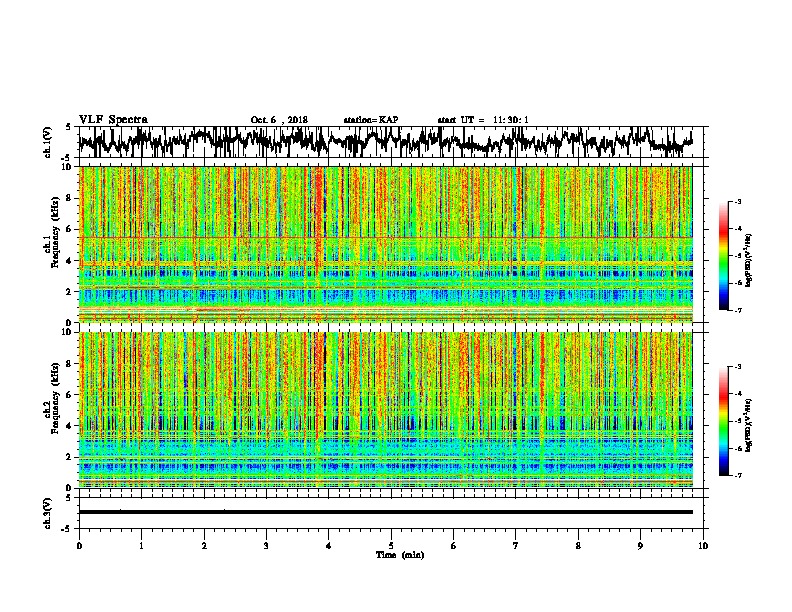Click the 'station=KAP' label
Viewport: 792px width, 612px height.
370,120
